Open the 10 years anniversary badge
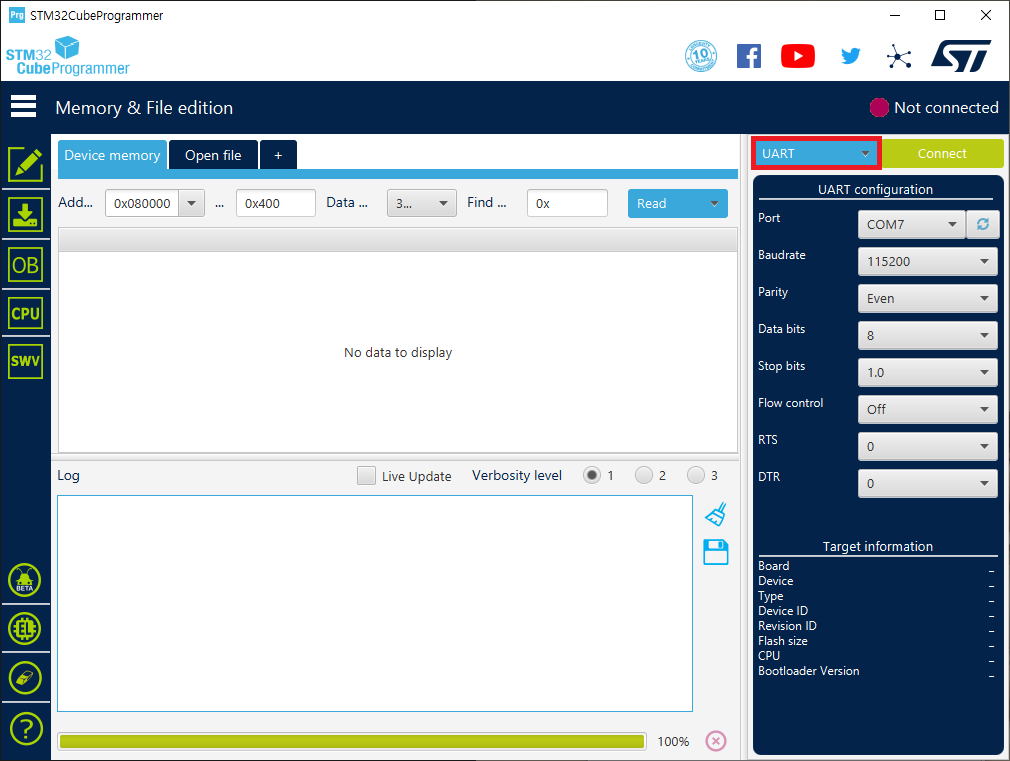The height and width of the screenshot is (761, 1010). click(x=700, y=56)
